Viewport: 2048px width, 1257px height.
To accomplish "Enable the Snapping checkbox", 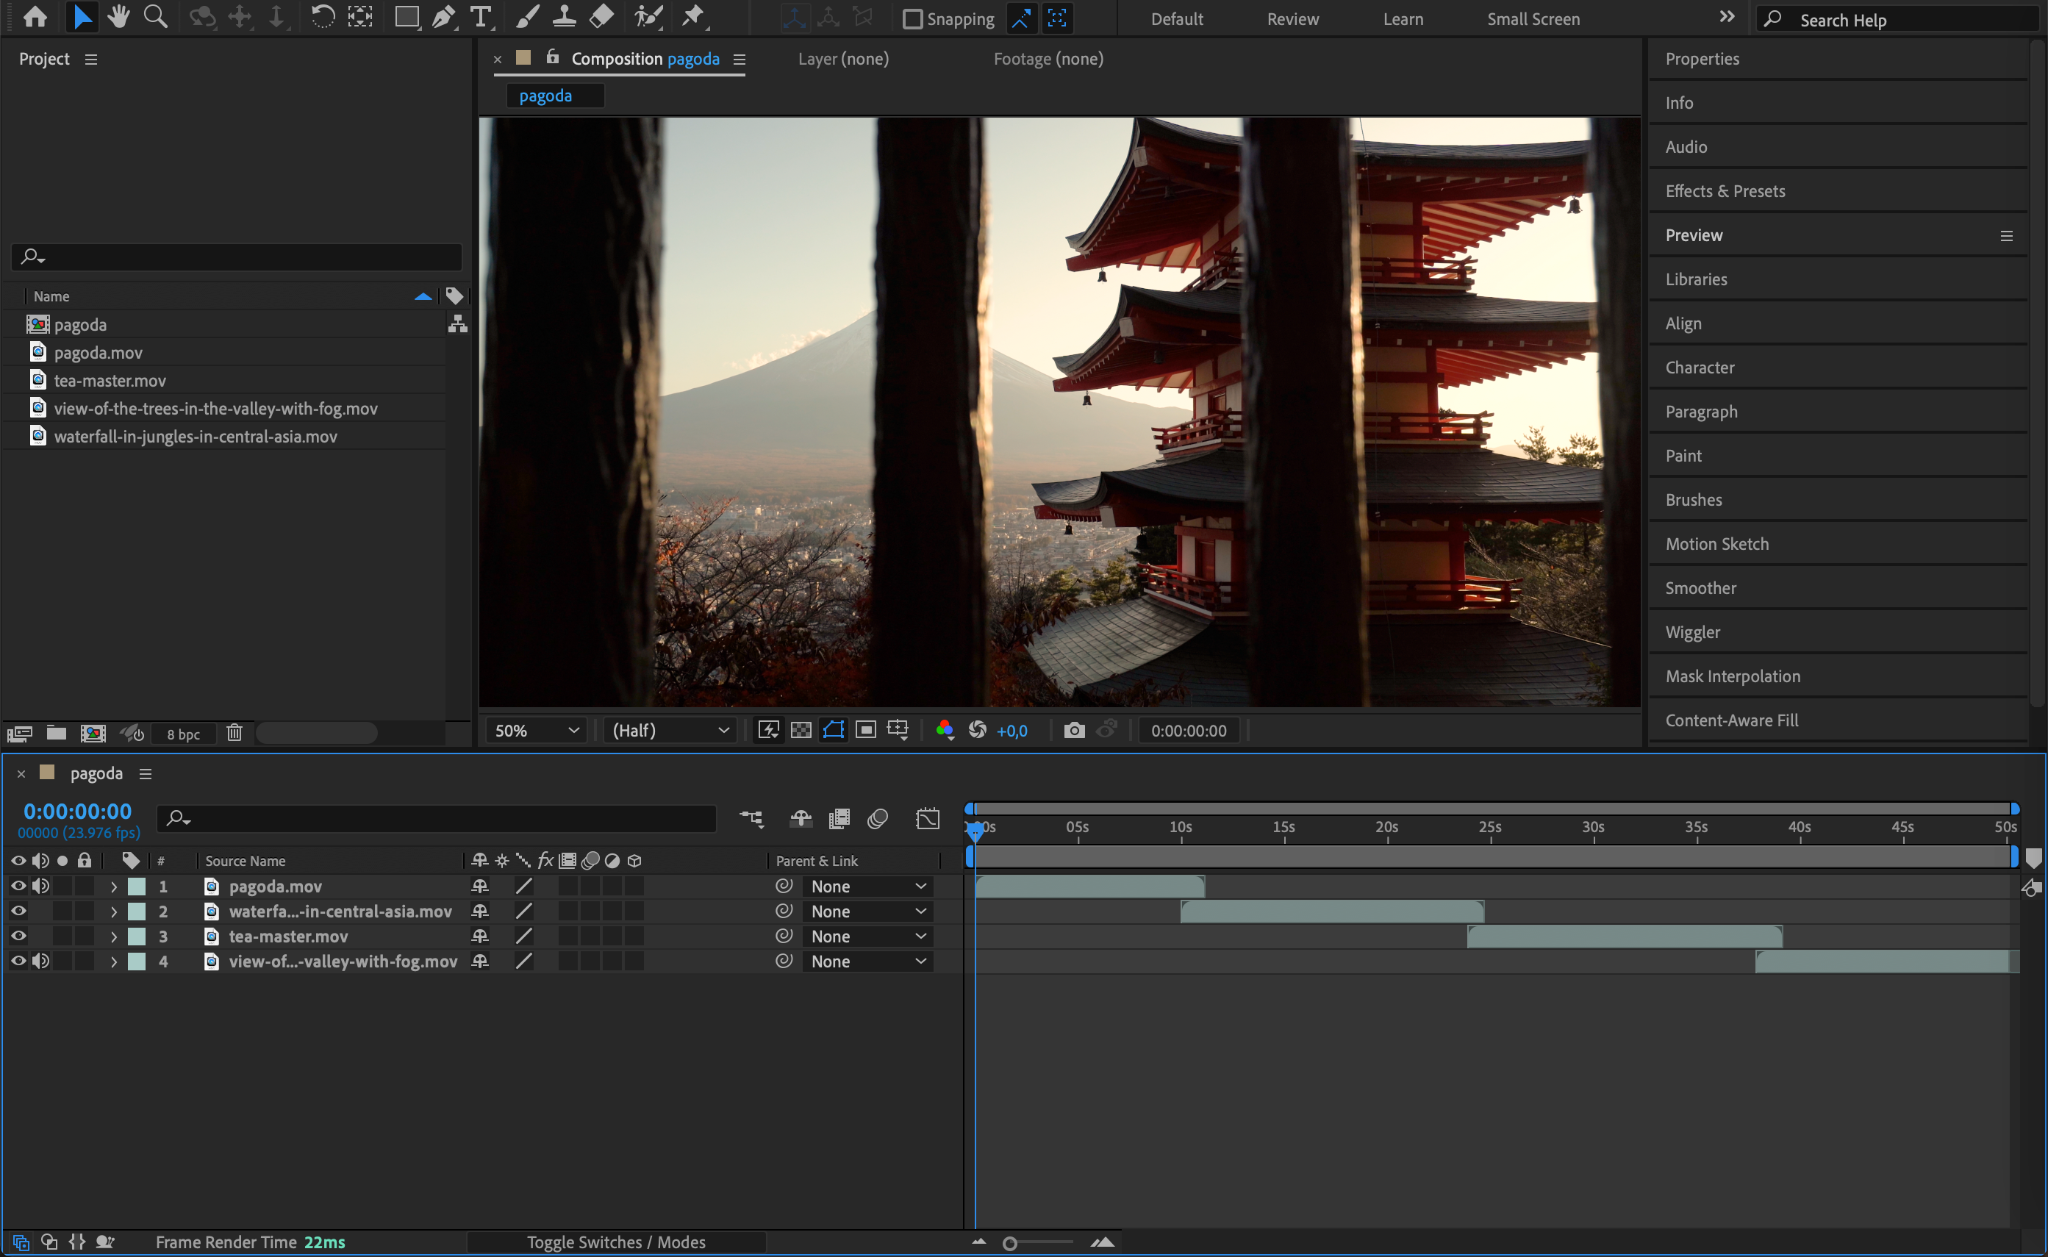I will (912, 19).
